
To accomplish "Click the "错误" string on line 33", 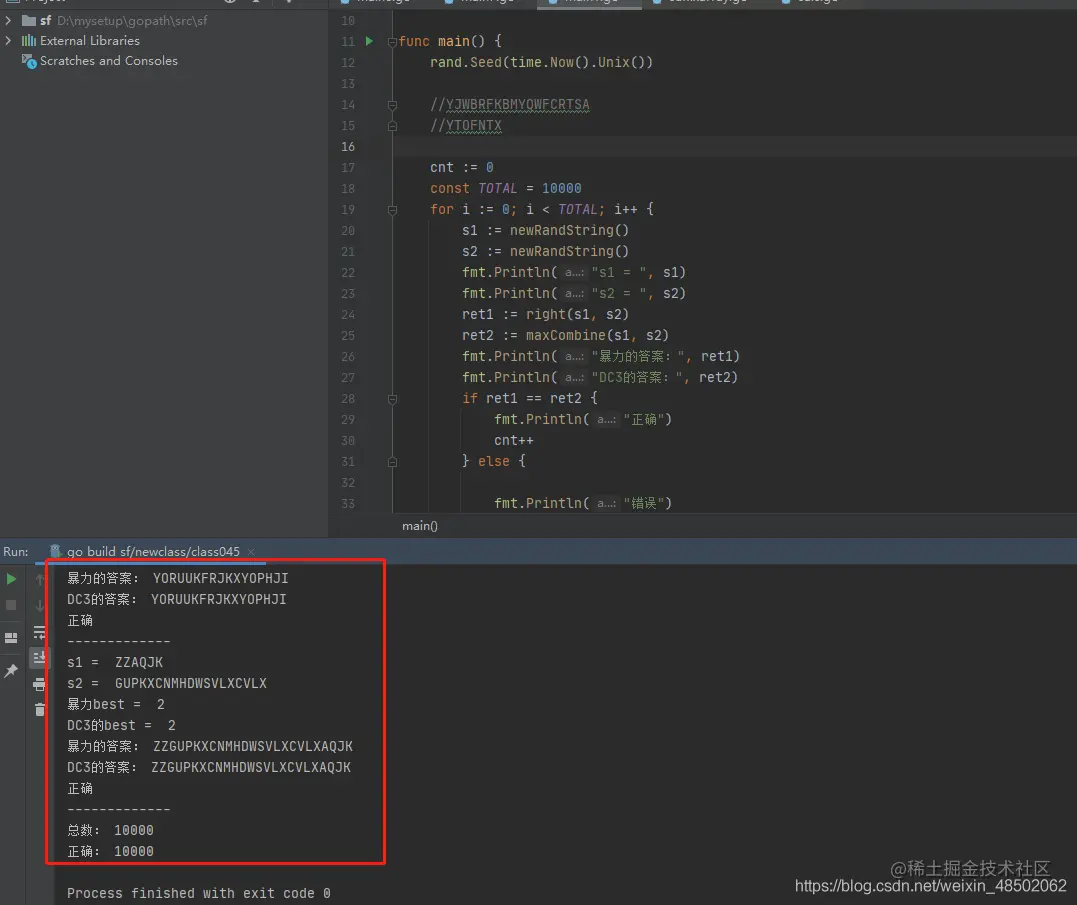I will click(x=644, y=503).
